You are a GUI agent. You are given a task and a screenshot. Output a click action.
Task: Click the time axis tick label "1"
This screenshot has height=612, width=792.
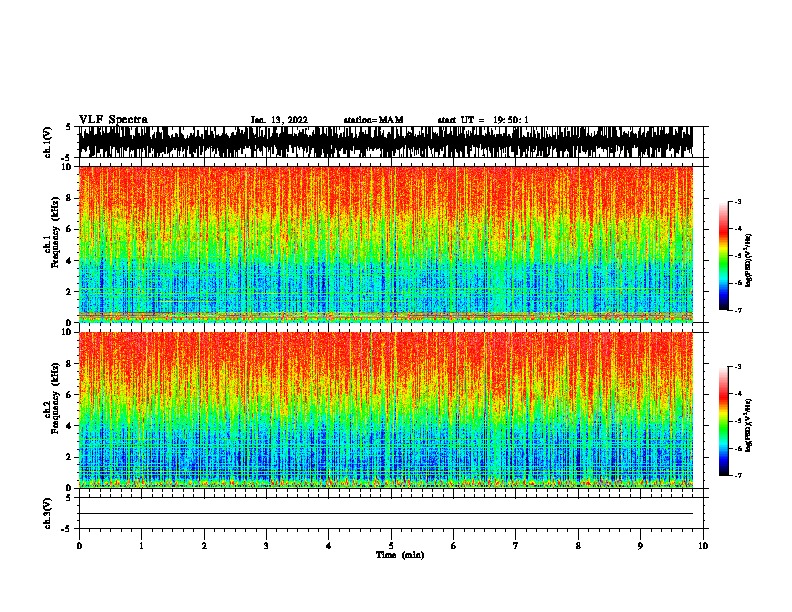(x=141, y=546)
